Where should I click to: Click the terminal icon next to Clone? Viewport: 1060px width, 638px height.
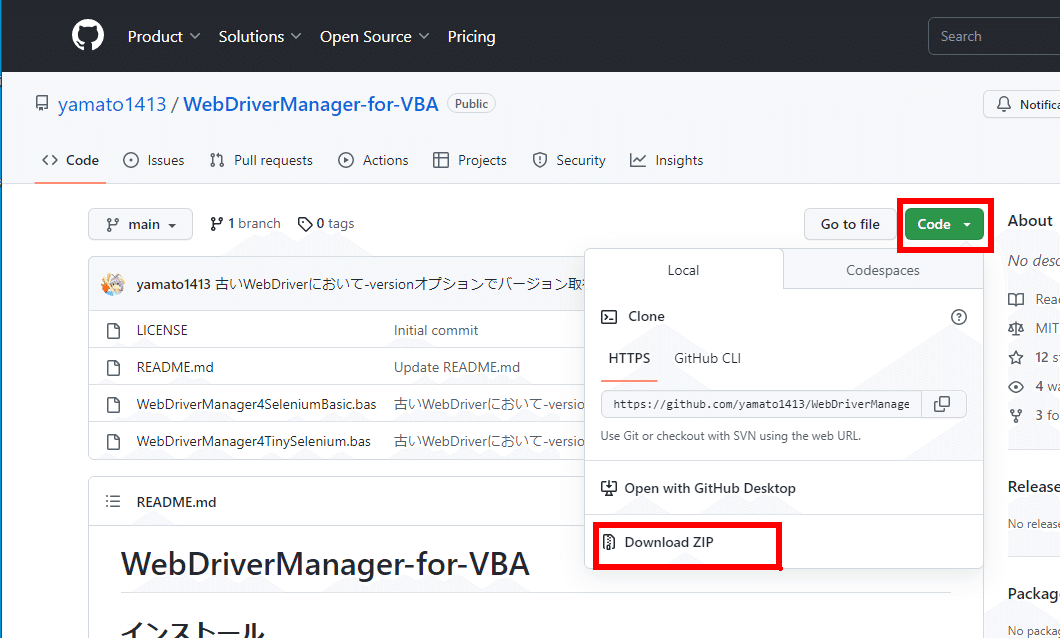pos(609,317)
